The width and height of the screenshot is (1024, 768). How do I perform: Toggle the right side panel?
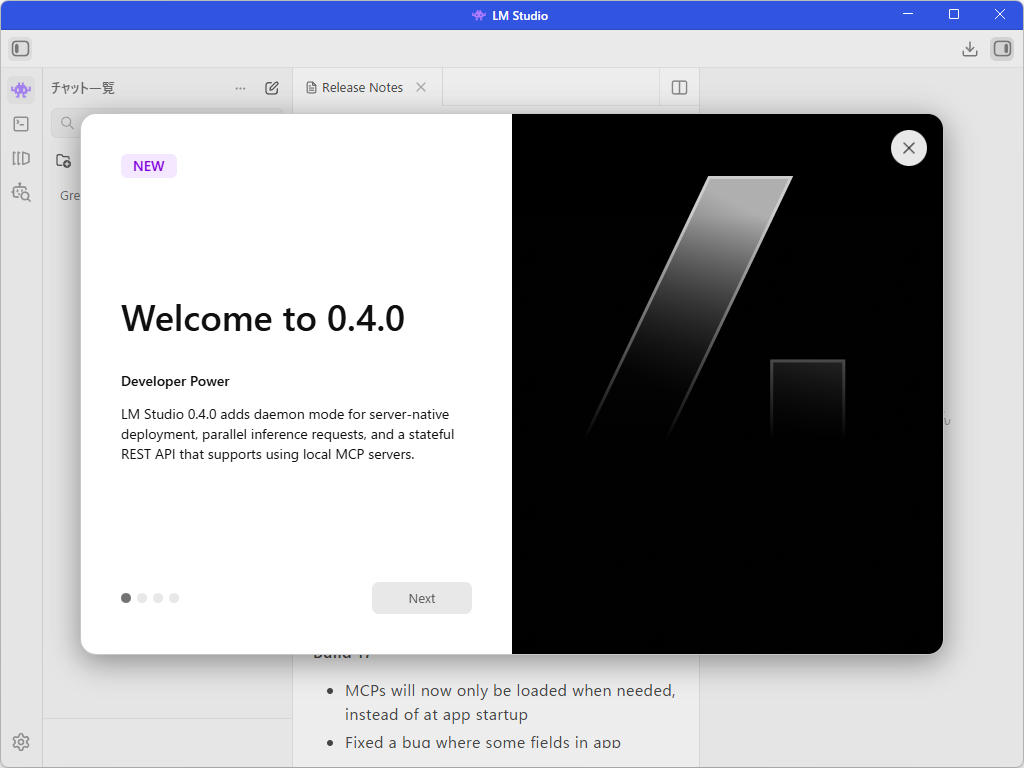pos(1001,48)
